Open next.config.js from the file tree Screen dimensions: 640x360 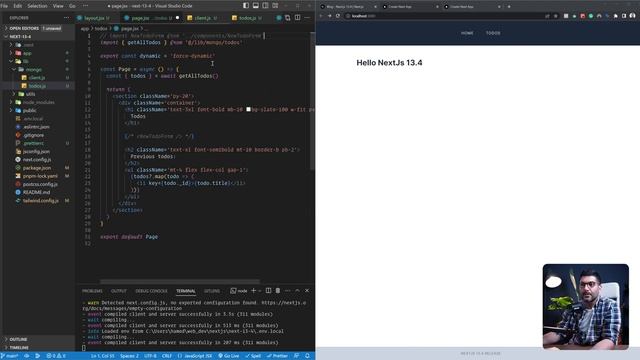pos(38,160)
